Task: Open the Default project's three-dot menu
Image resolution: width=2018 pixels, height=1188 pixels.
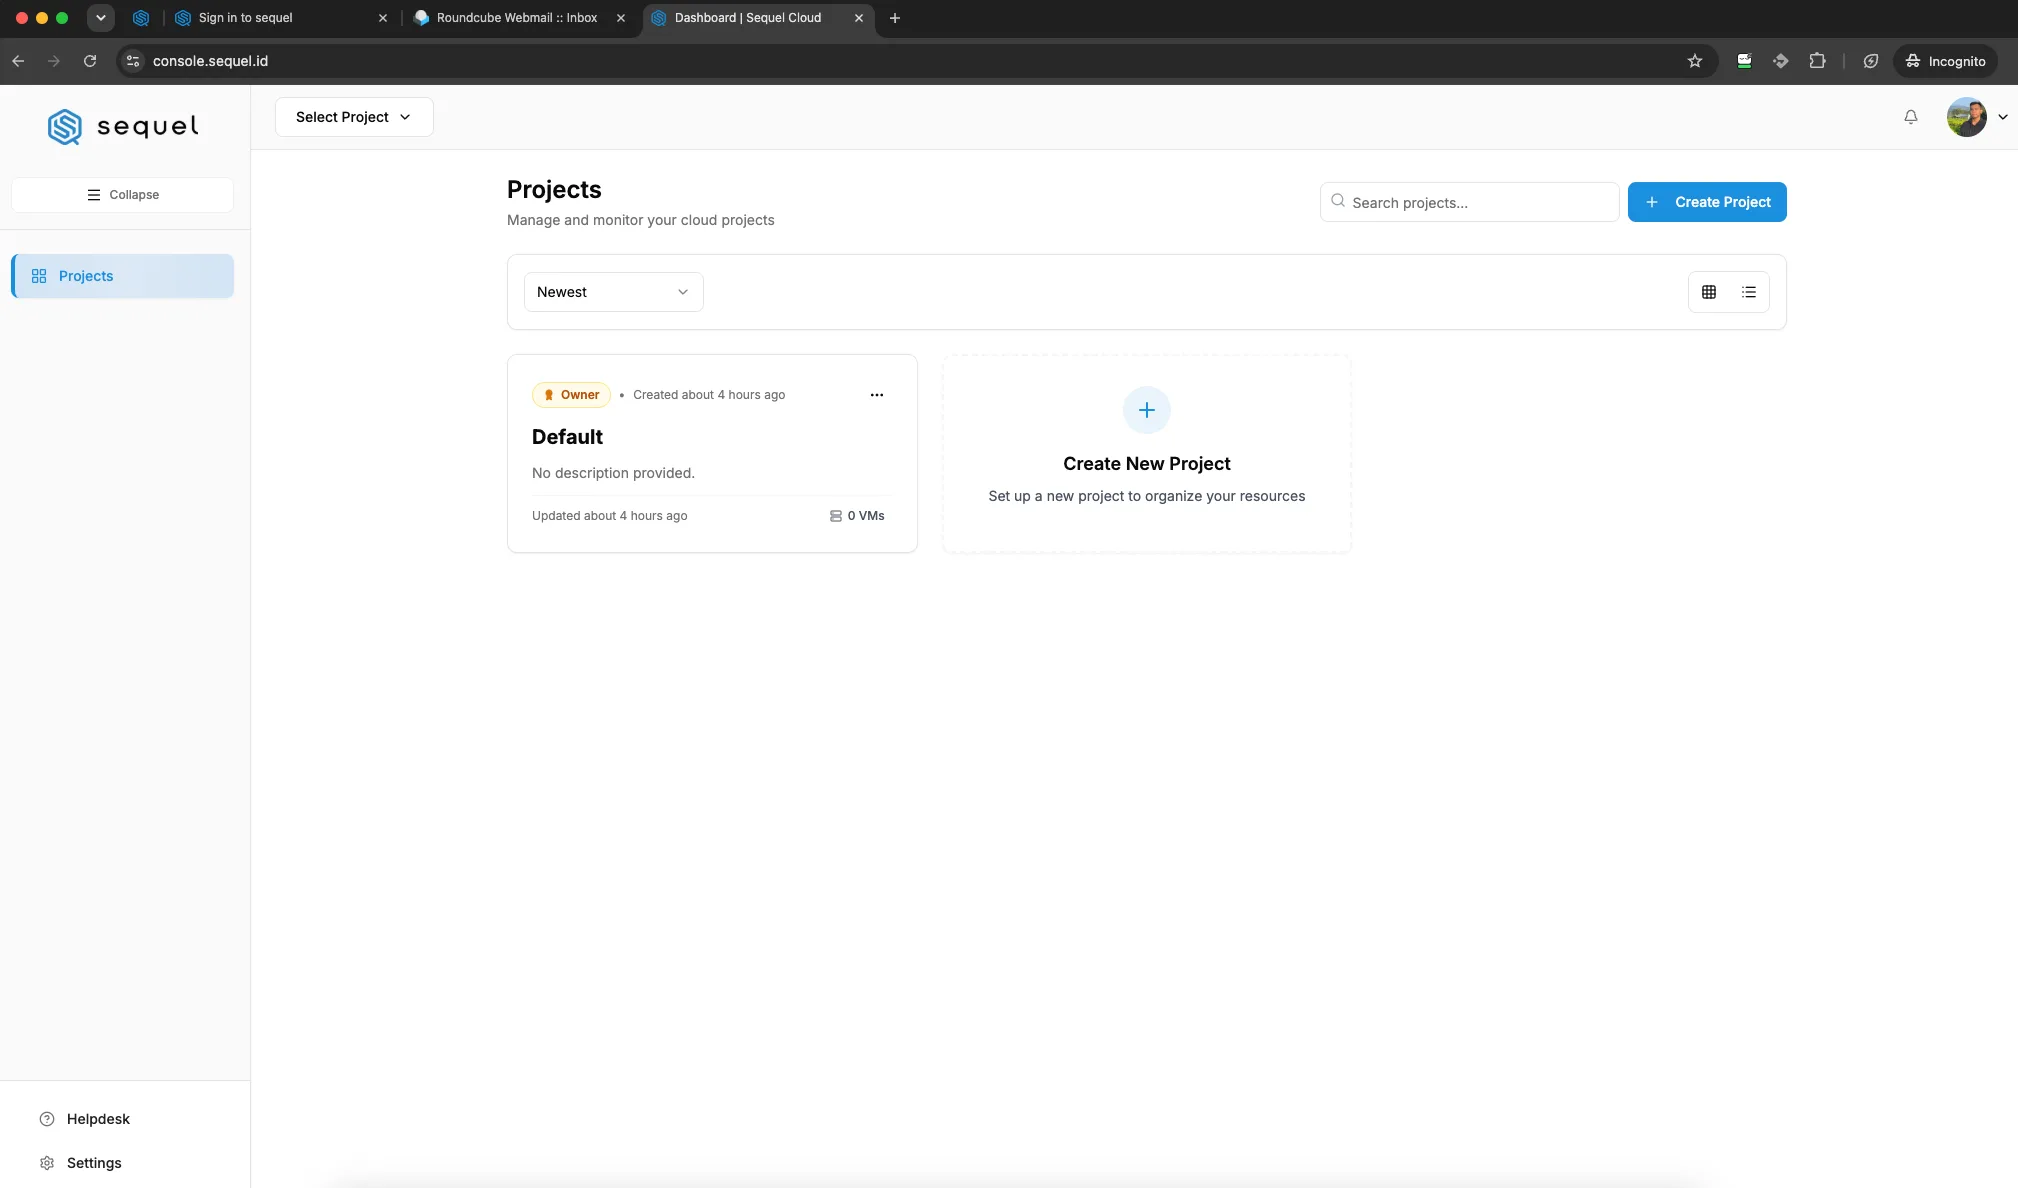Action: pyautogui.click(x=876, y=395)
